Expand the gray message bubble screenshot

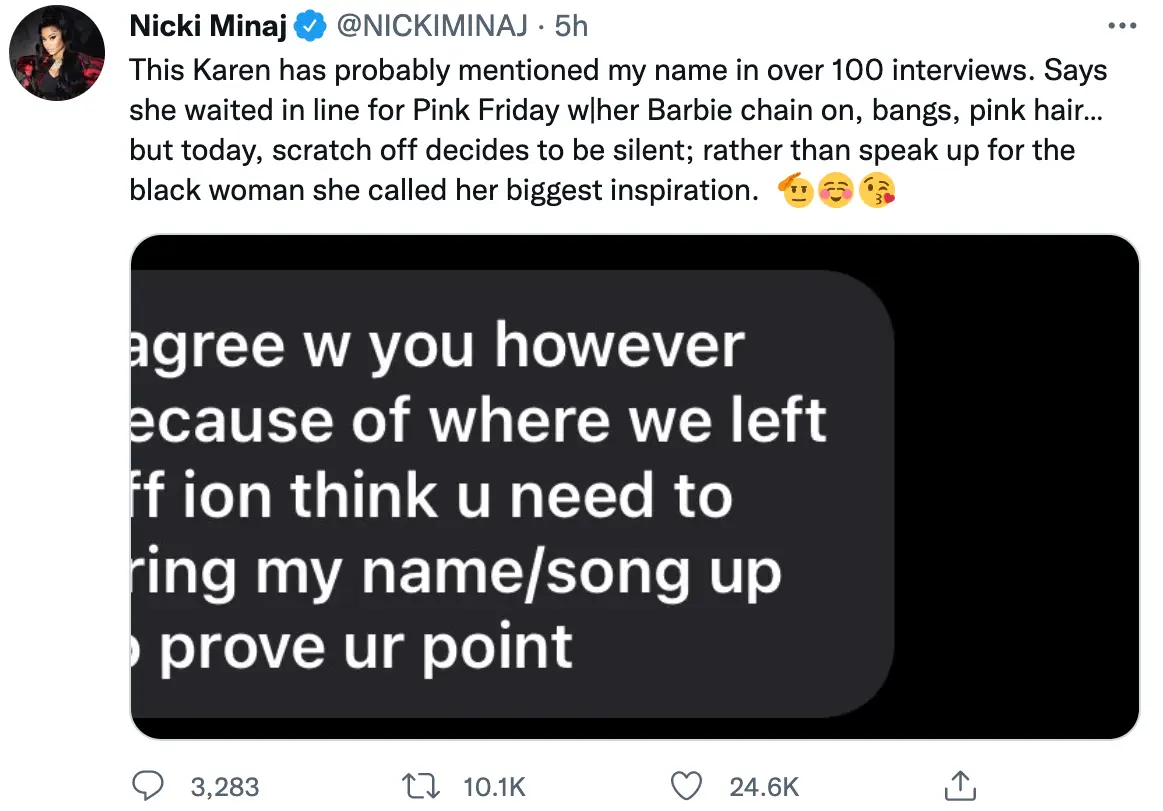[x=500, y=495]
